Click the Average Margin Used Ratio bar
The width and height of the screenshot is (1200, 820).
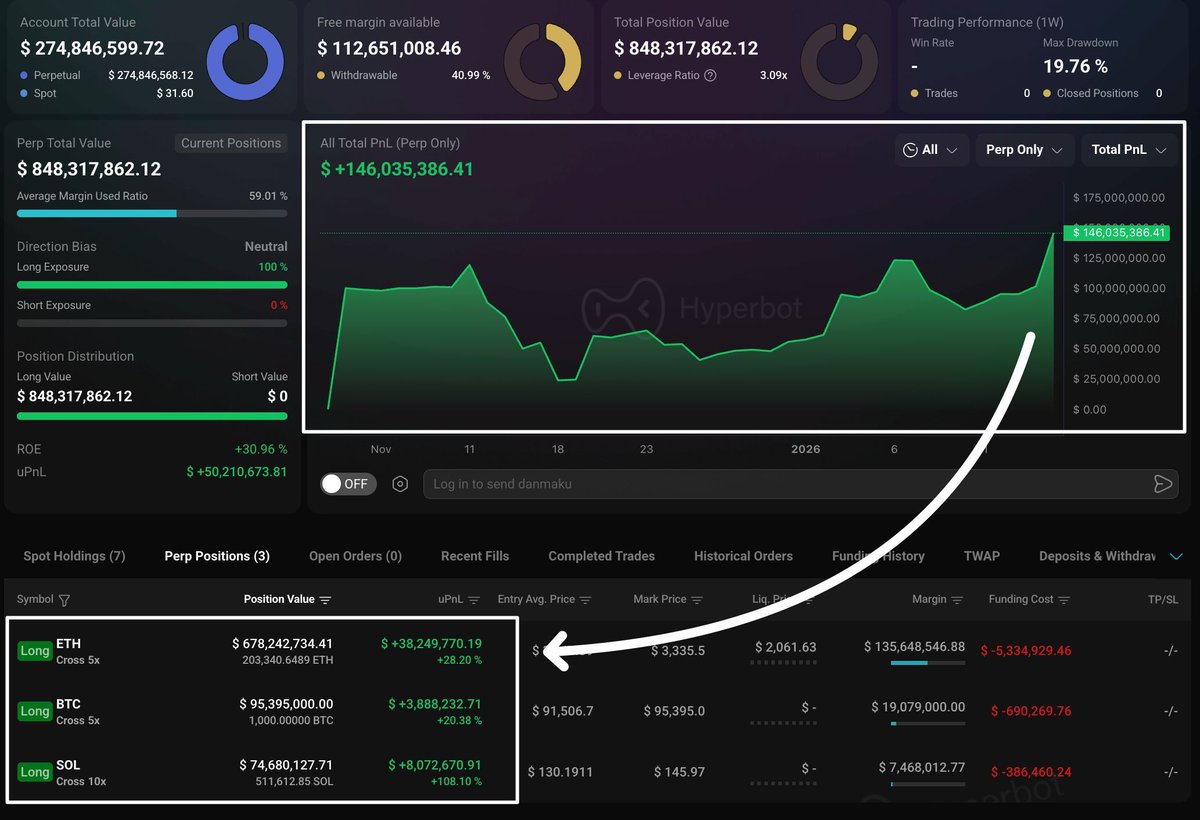[x=150, y=213]
